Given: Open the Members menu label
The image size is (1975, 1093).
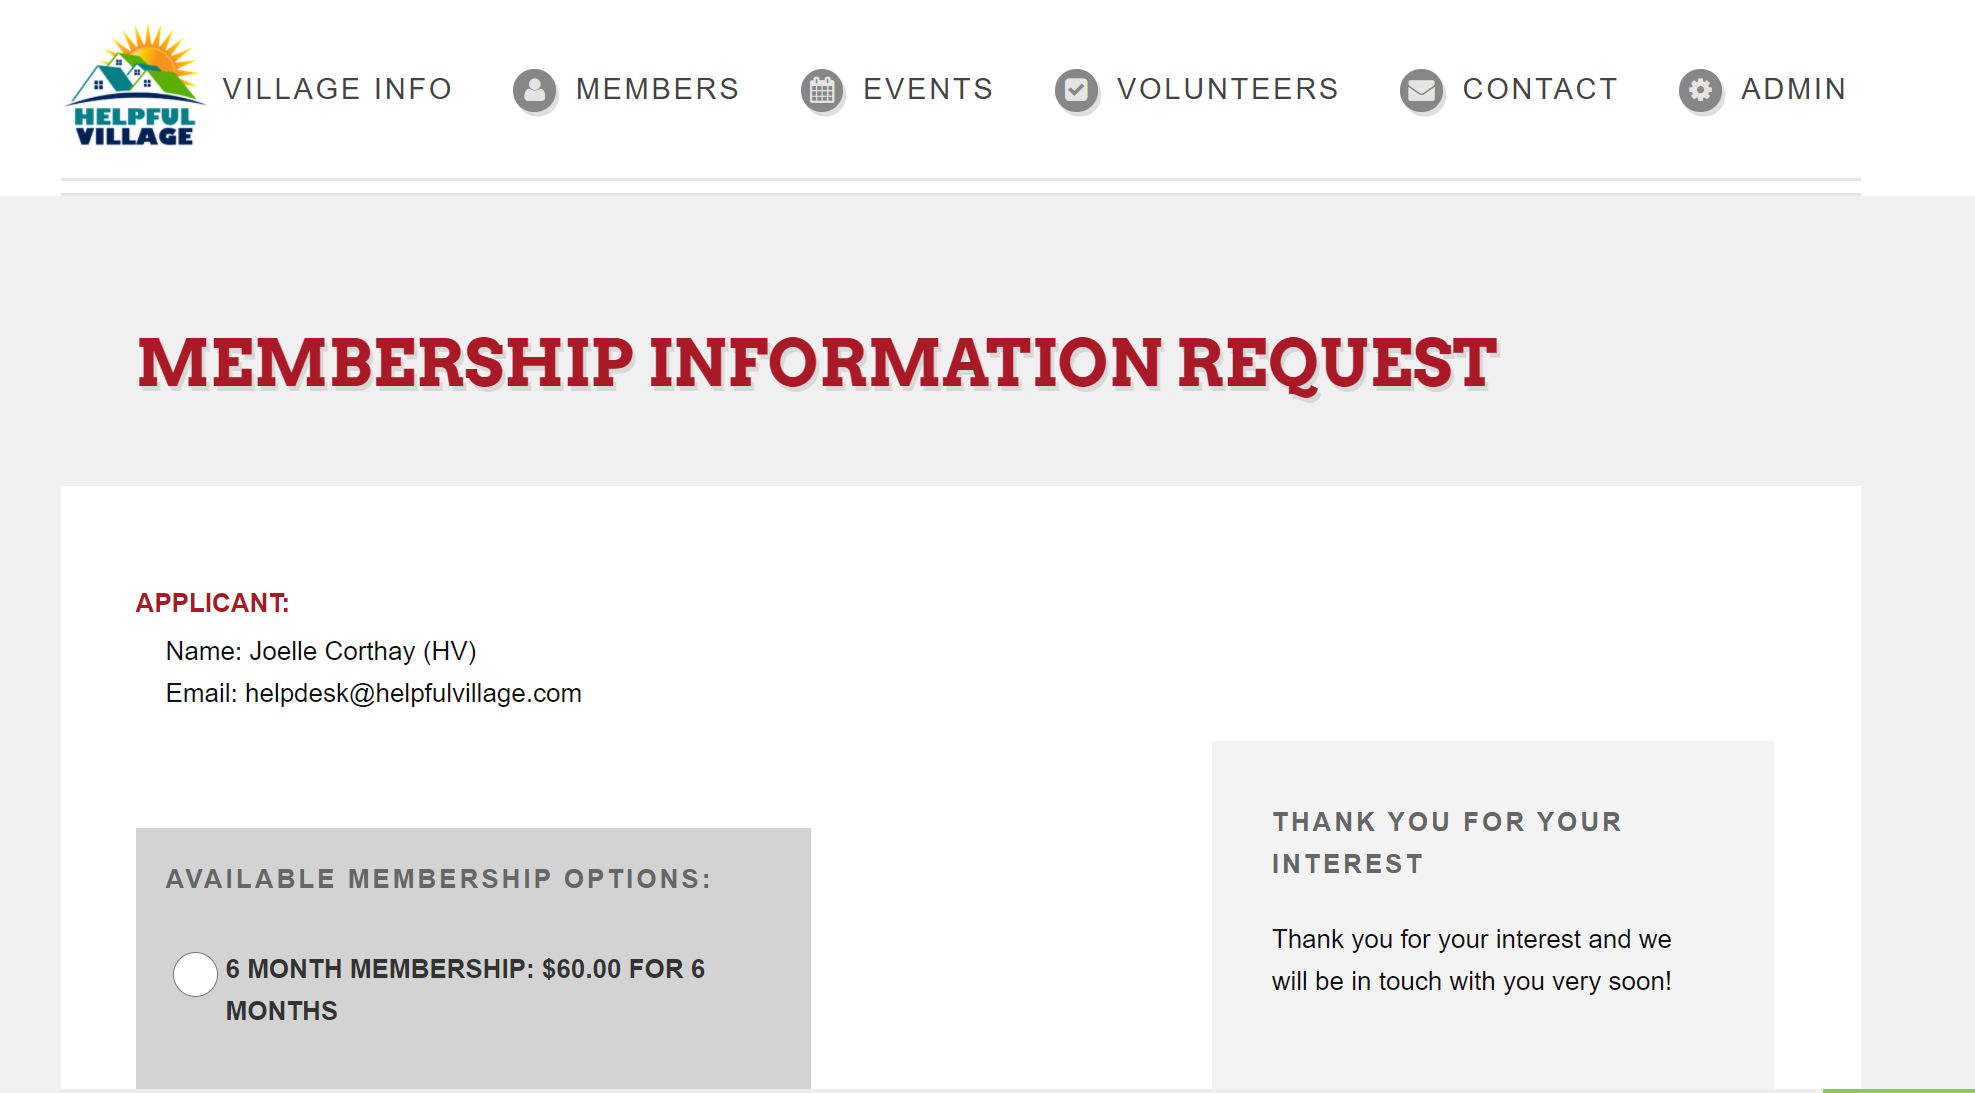Looking at the screenshot, I should [x=657, y=89].
